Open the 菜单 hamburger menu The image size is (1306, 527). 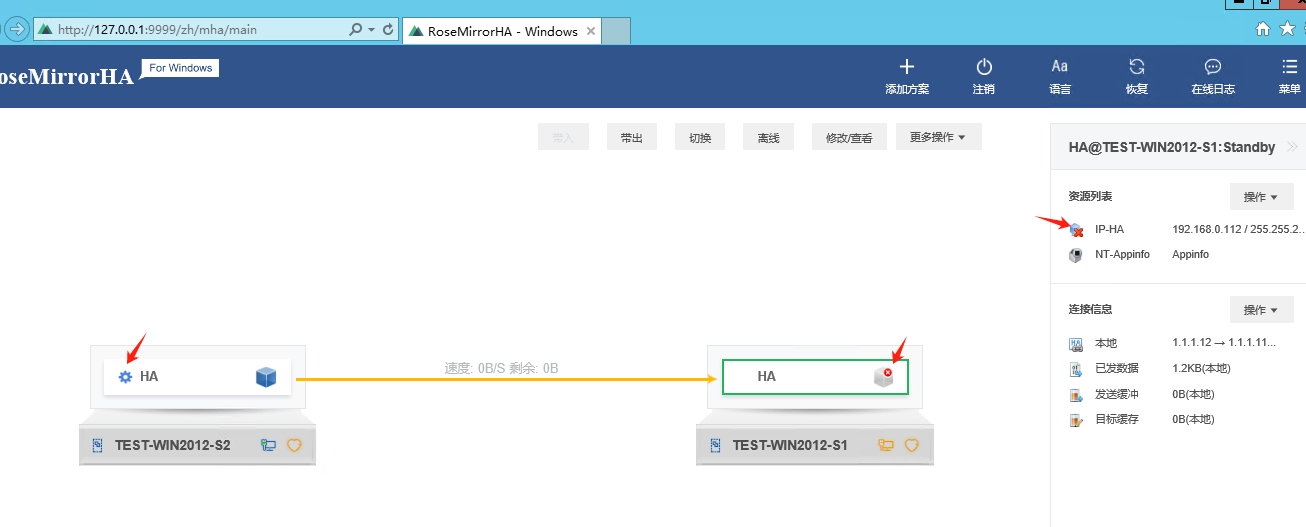pyautogui.click(x=1290, y=67)
